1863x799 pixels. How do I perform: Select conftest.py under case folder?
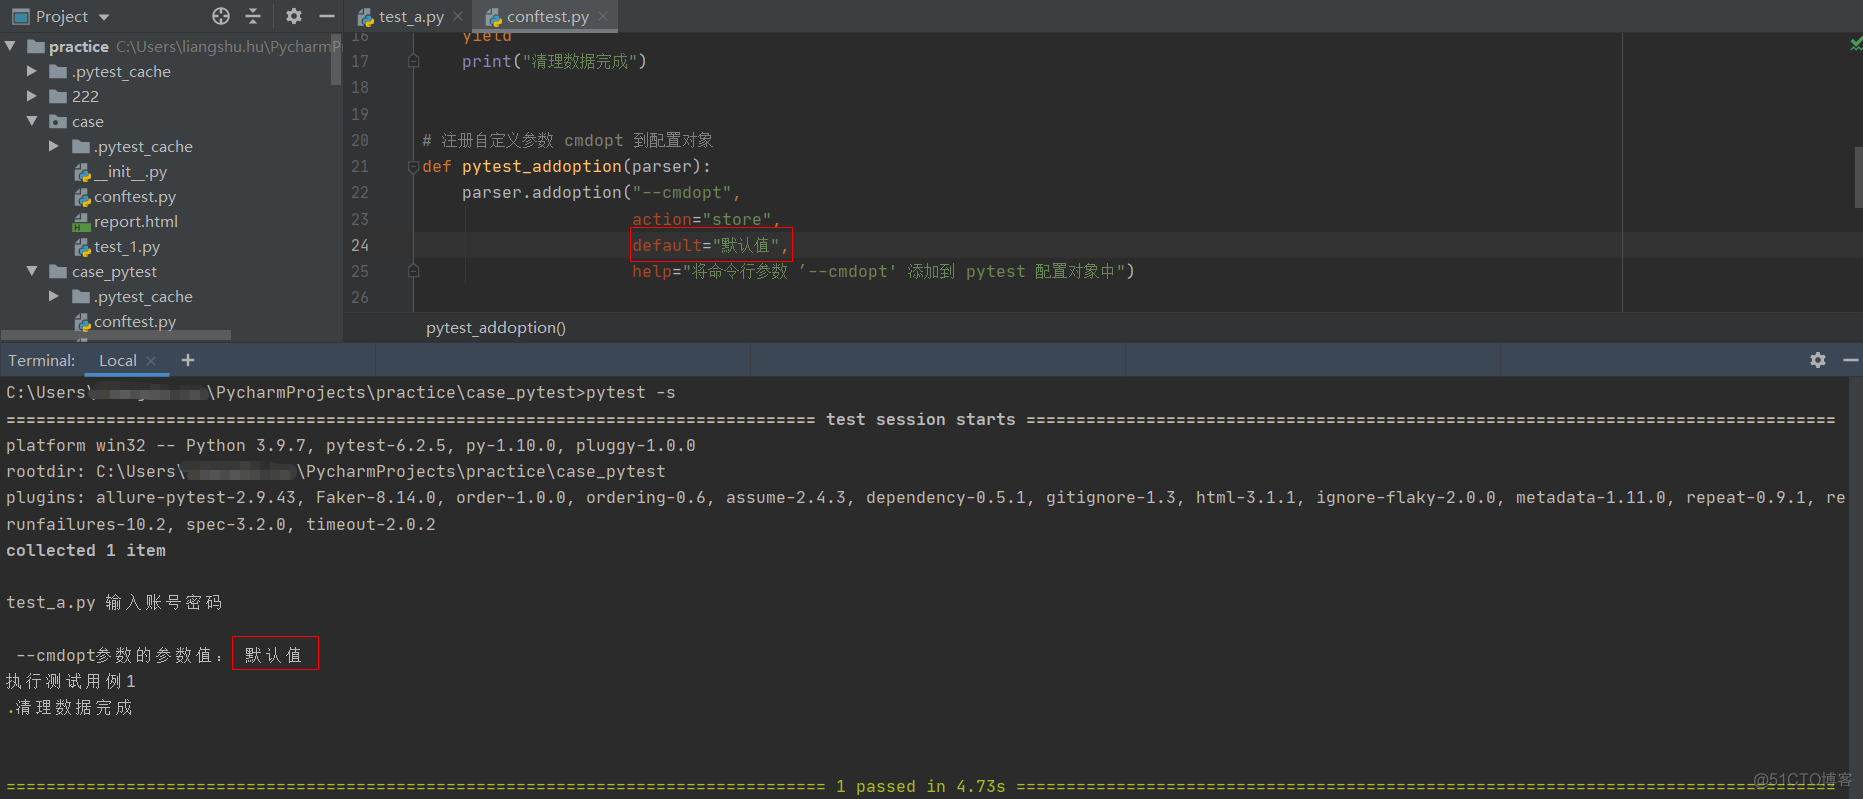135,197
